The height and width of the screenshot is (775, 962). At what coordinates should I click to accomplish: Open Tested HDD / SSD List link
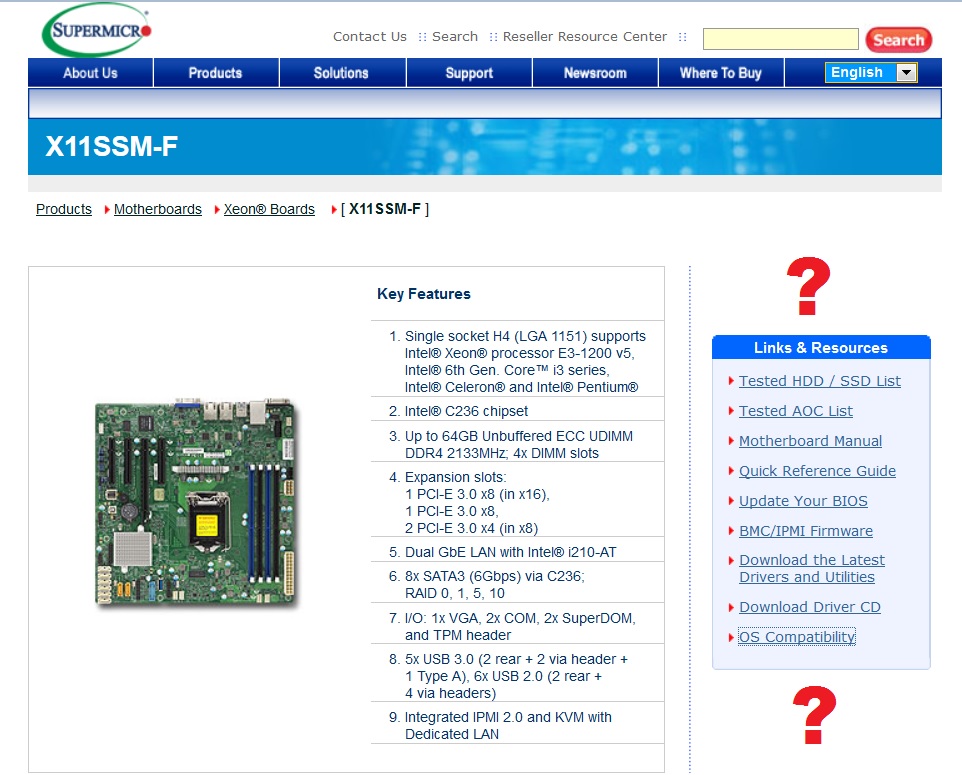(x=820, y=381)
